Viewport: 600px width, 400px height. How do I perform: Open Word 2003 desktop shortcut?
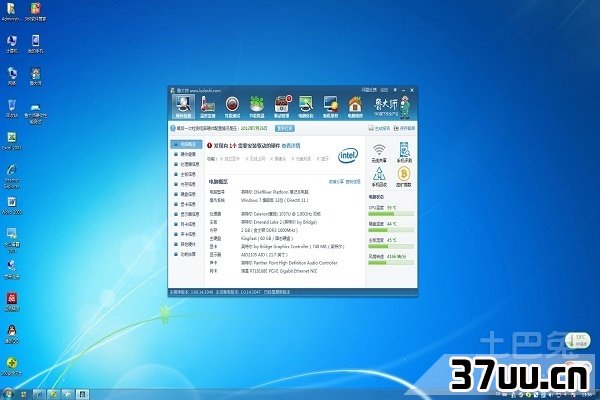[12, 205]
